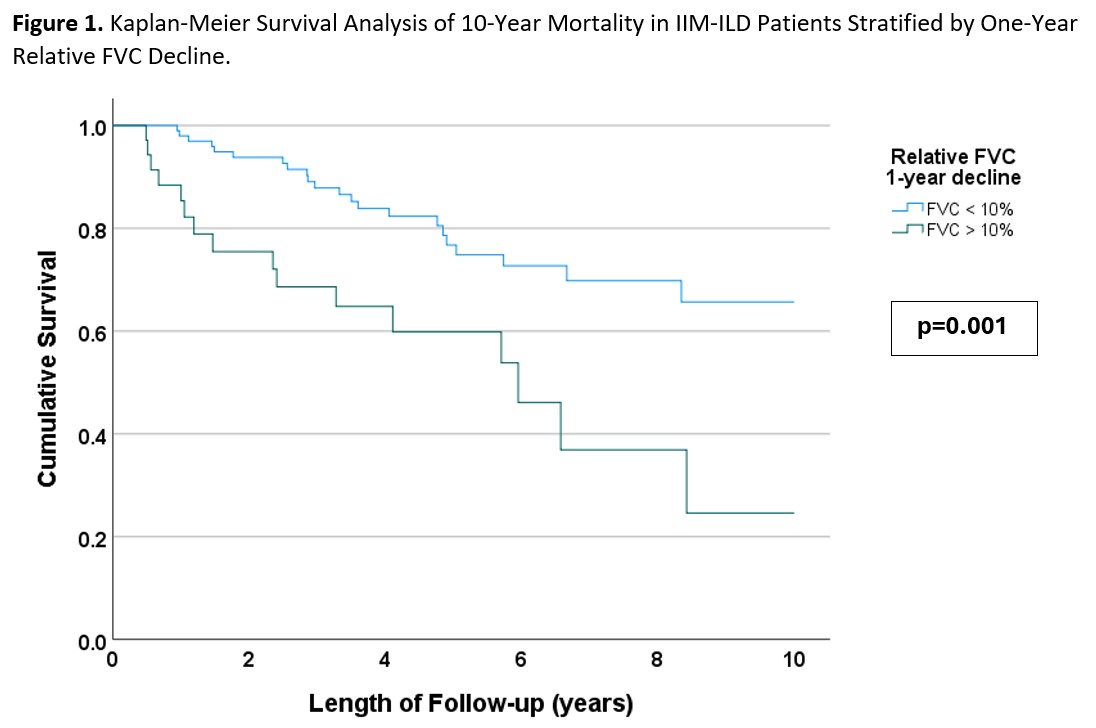1096x728 pixels.
Task: Click the 0.4 y-axis tick label
Action: [x=92, y=435]
